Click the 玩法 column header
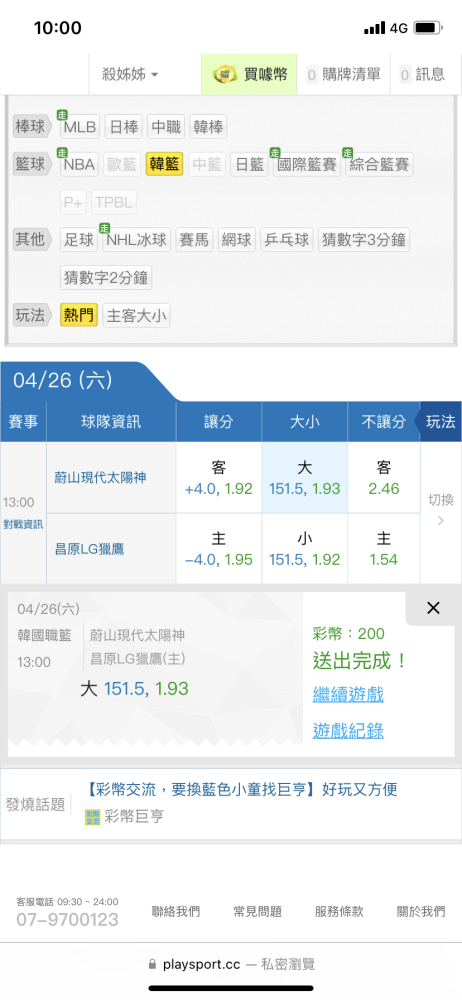This screenshot has height=1000, width=462. click(x=440, y=422)
